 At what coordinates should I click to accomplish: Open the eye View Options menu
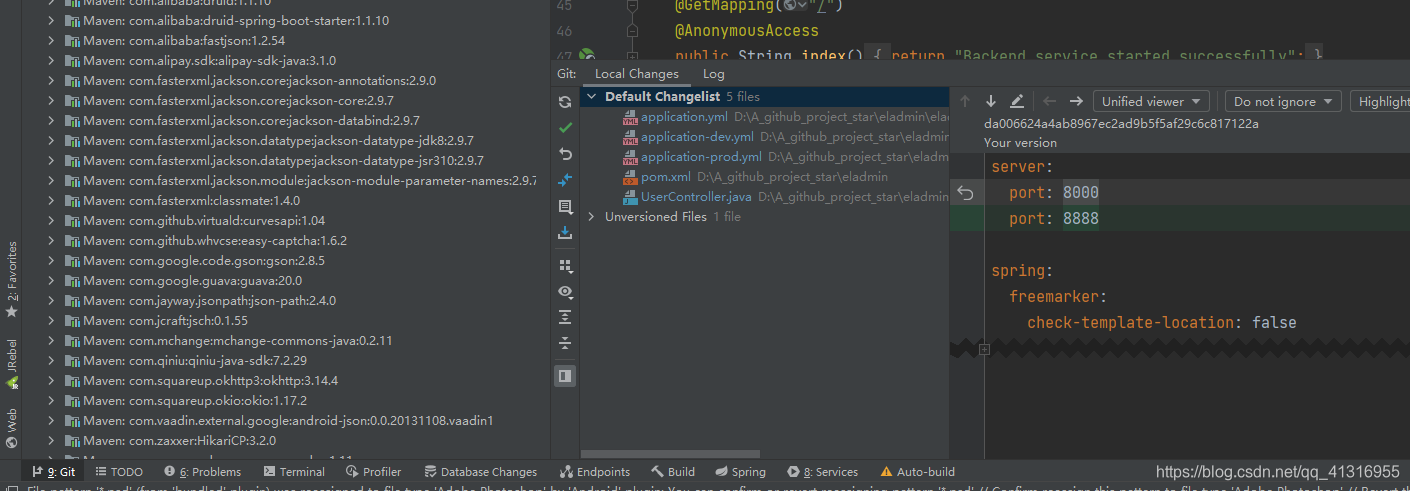pos(566,292)
